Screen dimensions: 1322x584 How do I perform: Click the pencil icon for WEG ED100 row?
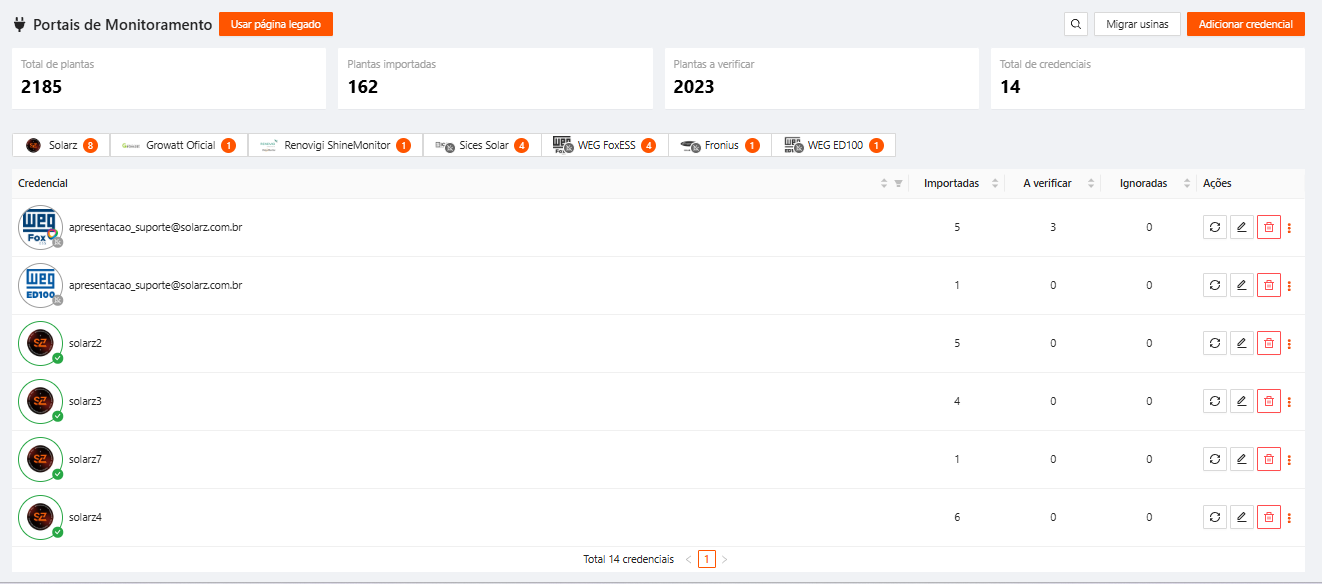point(1241,286)
